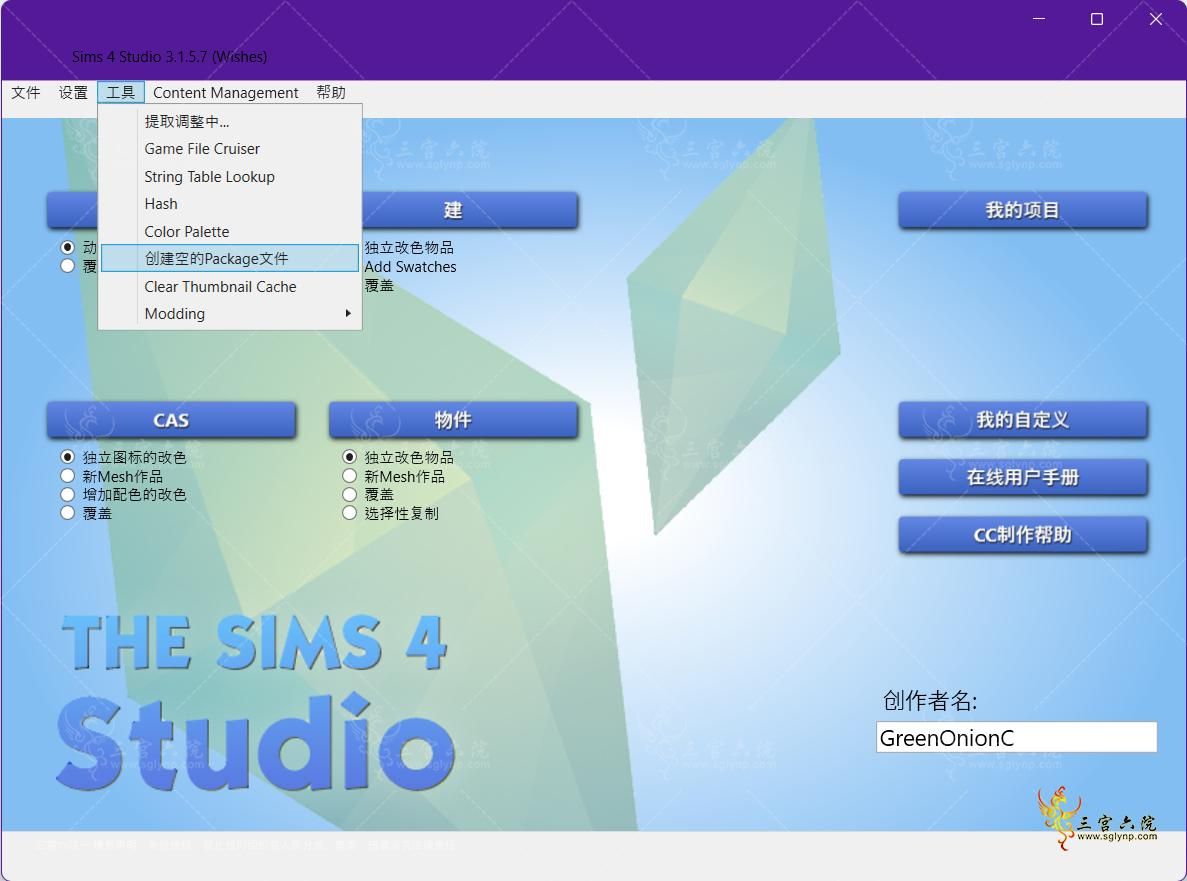
Task: Select 独立图标的改色 radio option
Action: click(x=67, y=457)
